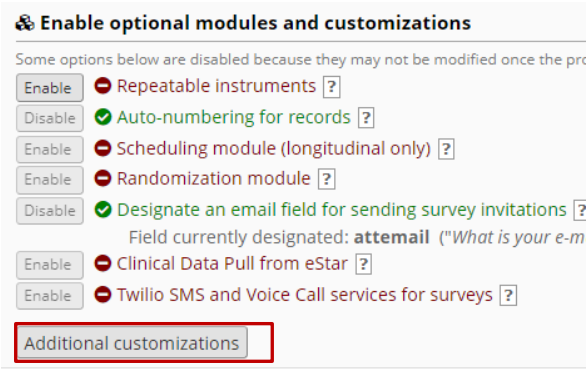Open Additional customizations
The height and width of the screenshot is (371, 588).
pos(132,343)
